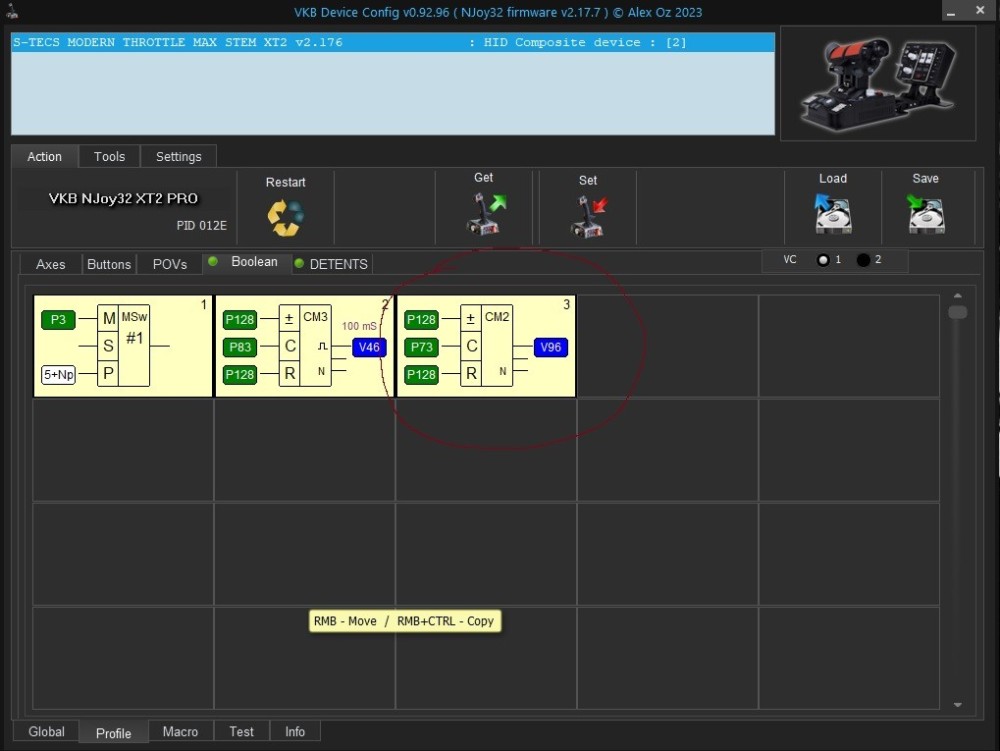Click the Load disk icon

[x=832, y=214]
